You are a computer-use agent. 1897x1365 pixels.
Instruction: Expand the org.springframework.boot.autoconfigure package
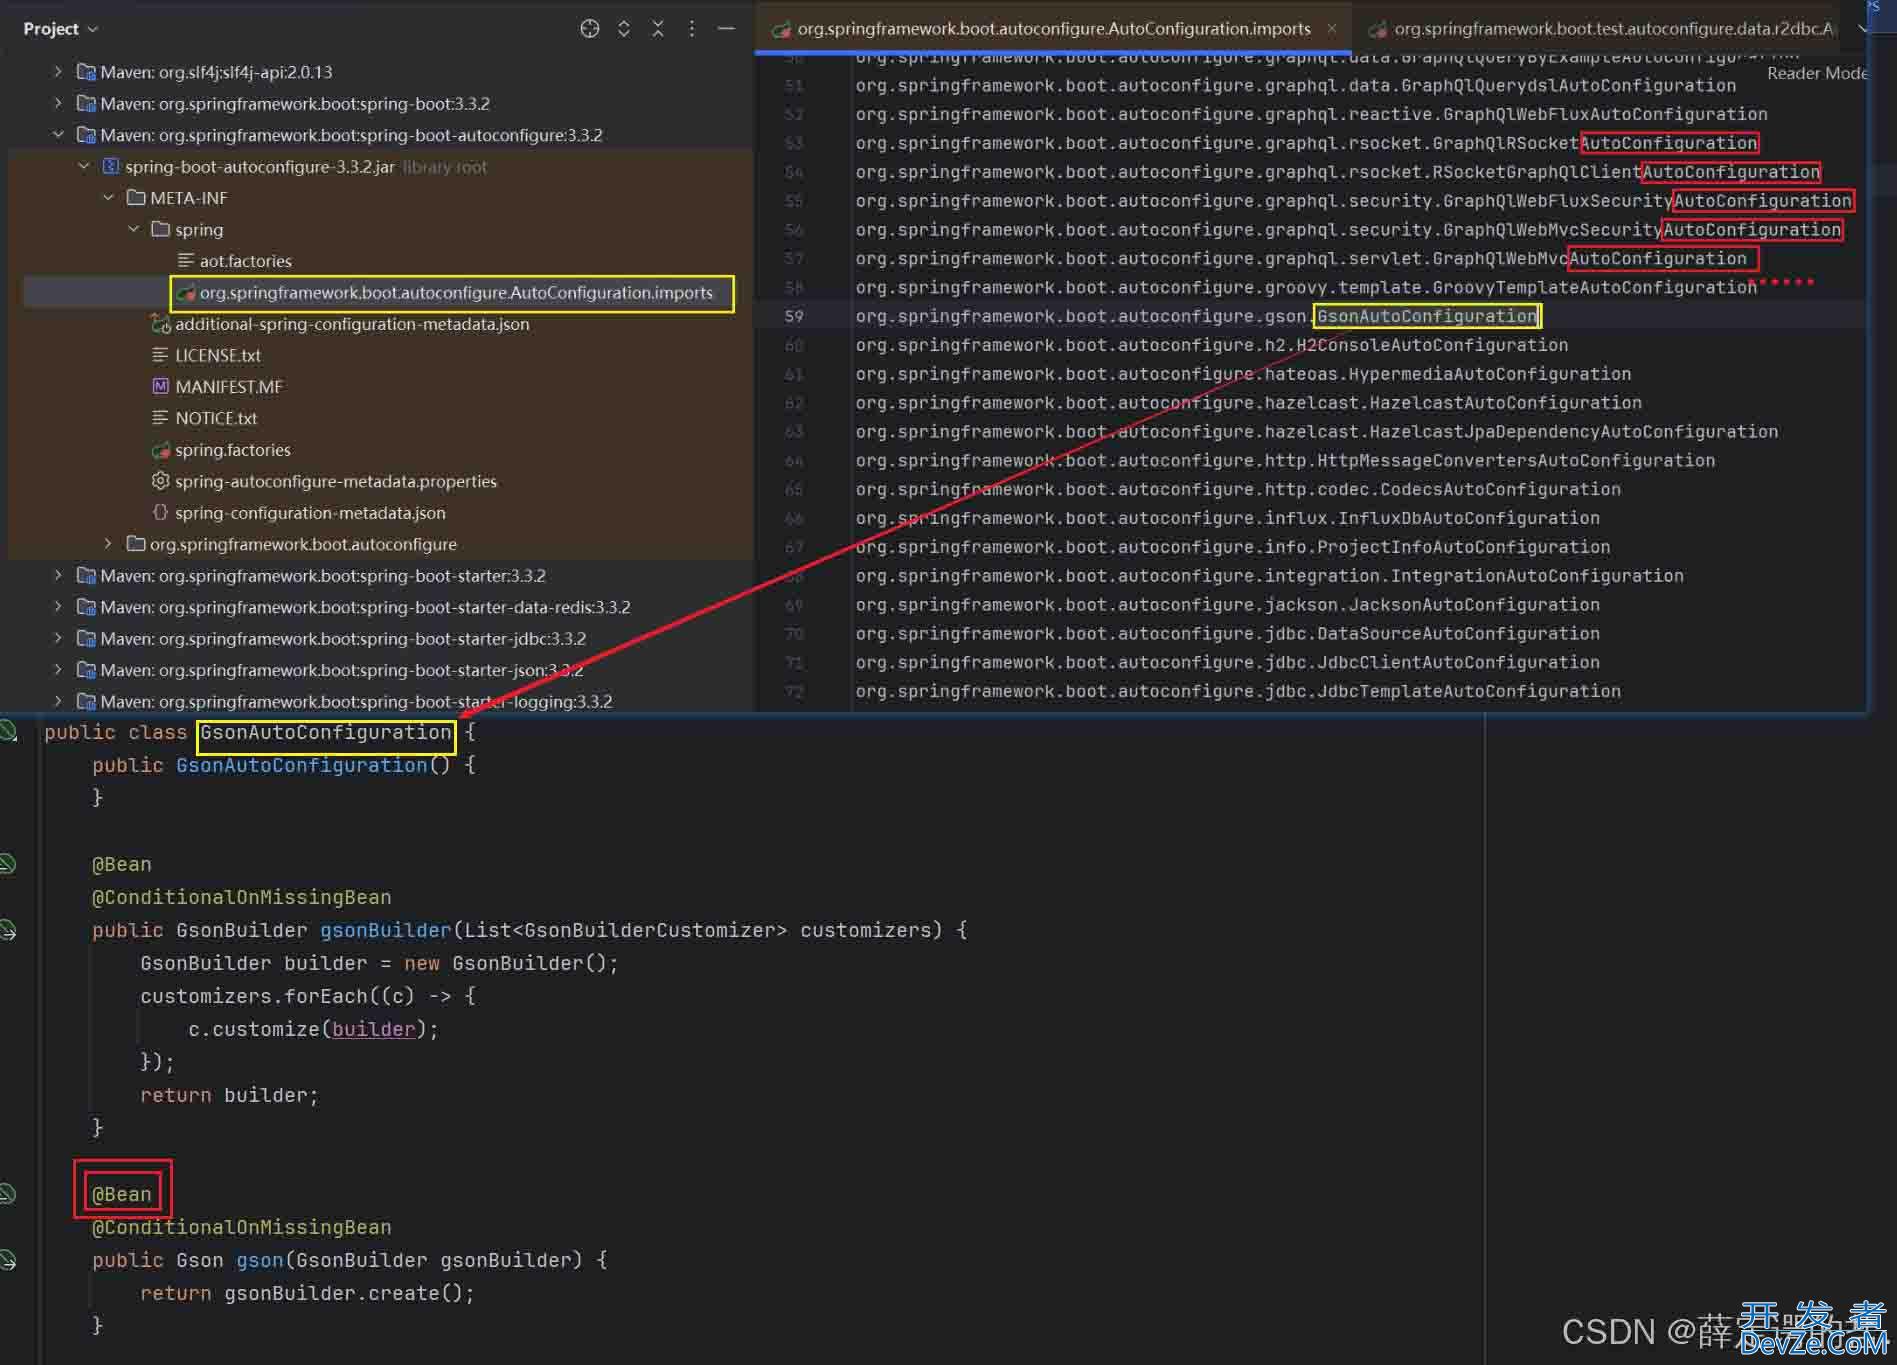pos(108,544)
